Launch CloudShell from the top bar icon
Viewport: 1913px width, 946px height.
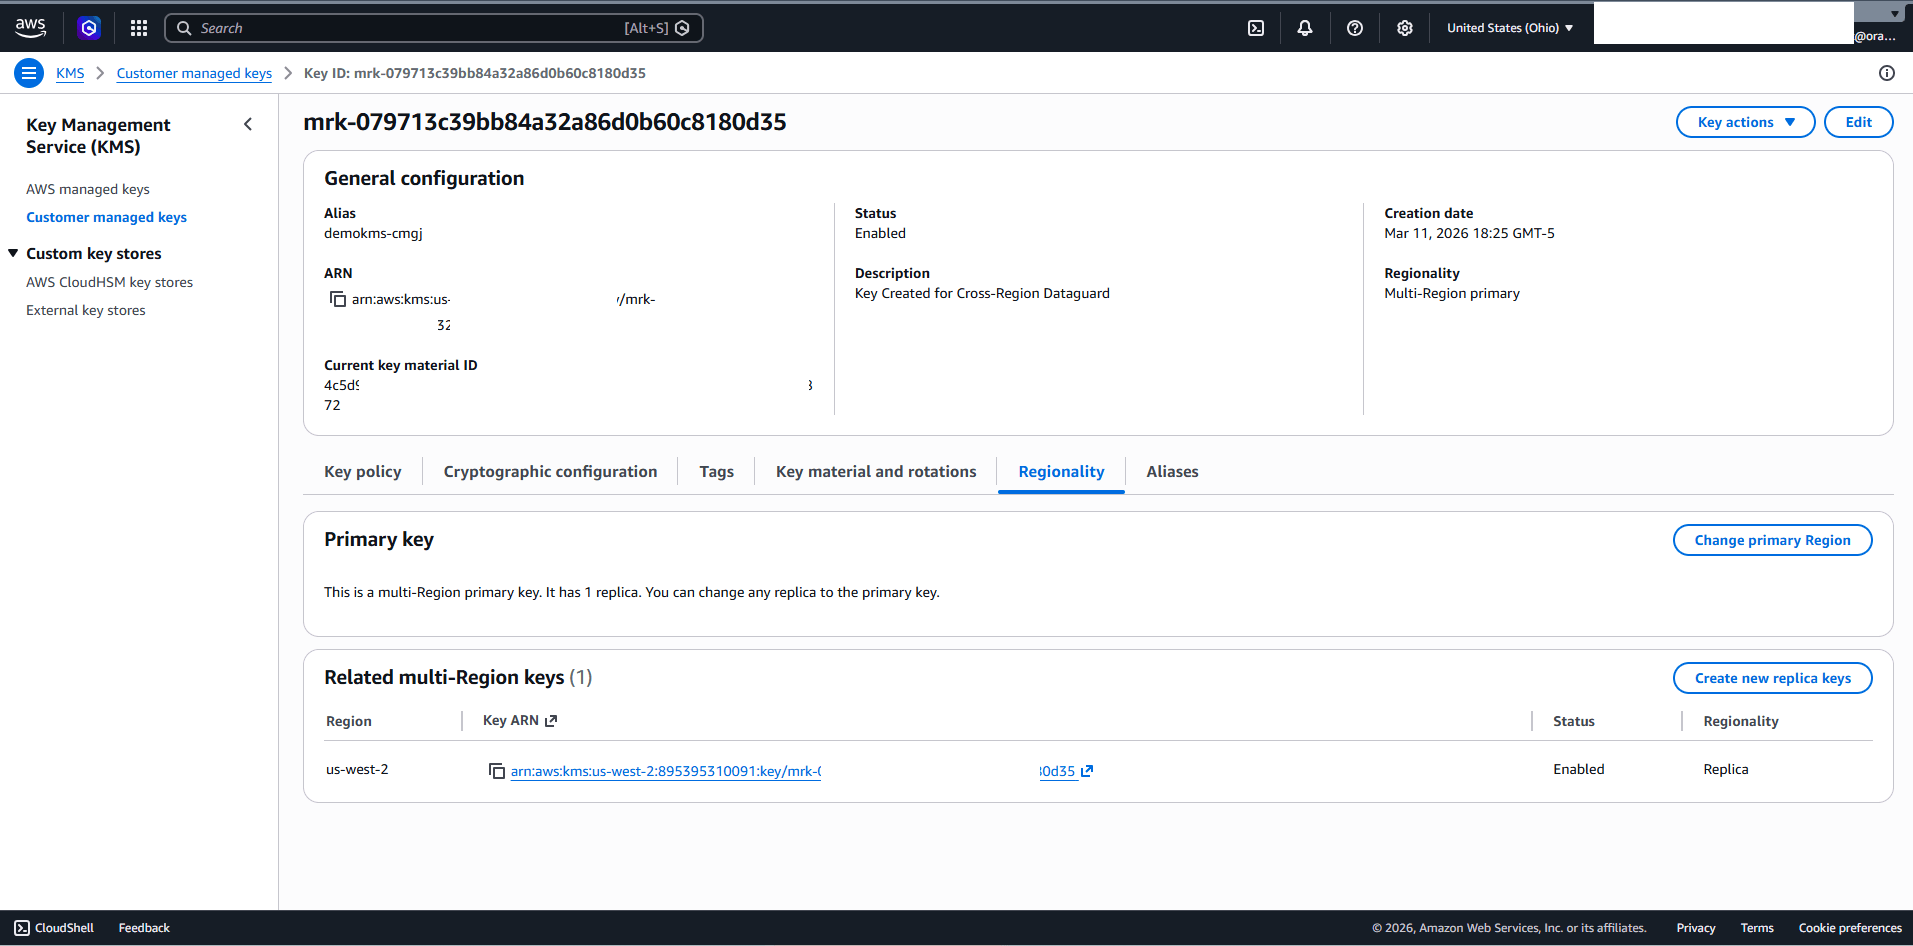coord(1255,27)
